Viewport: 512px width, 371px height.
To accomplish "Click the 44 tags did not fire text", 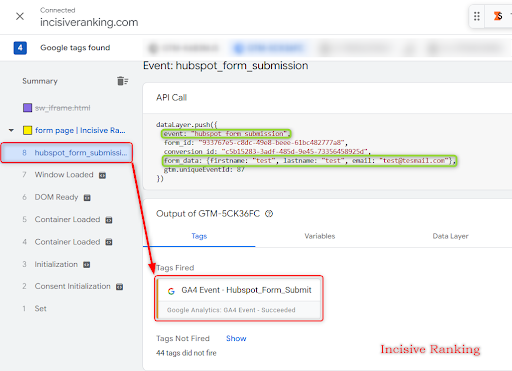I will point(186,353).
